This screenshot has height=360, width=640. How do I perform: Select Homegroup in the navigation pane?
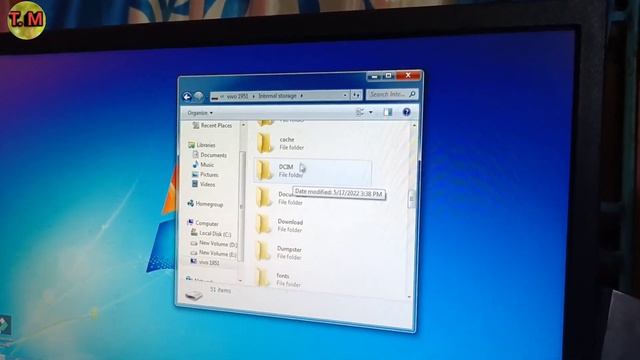(x=209, y=204)
